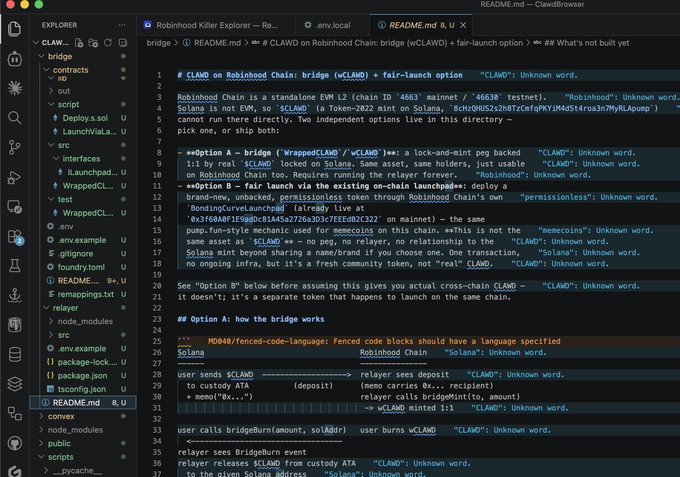Open README file marked 9+, U
680x477 pixels.
[78, 281]
